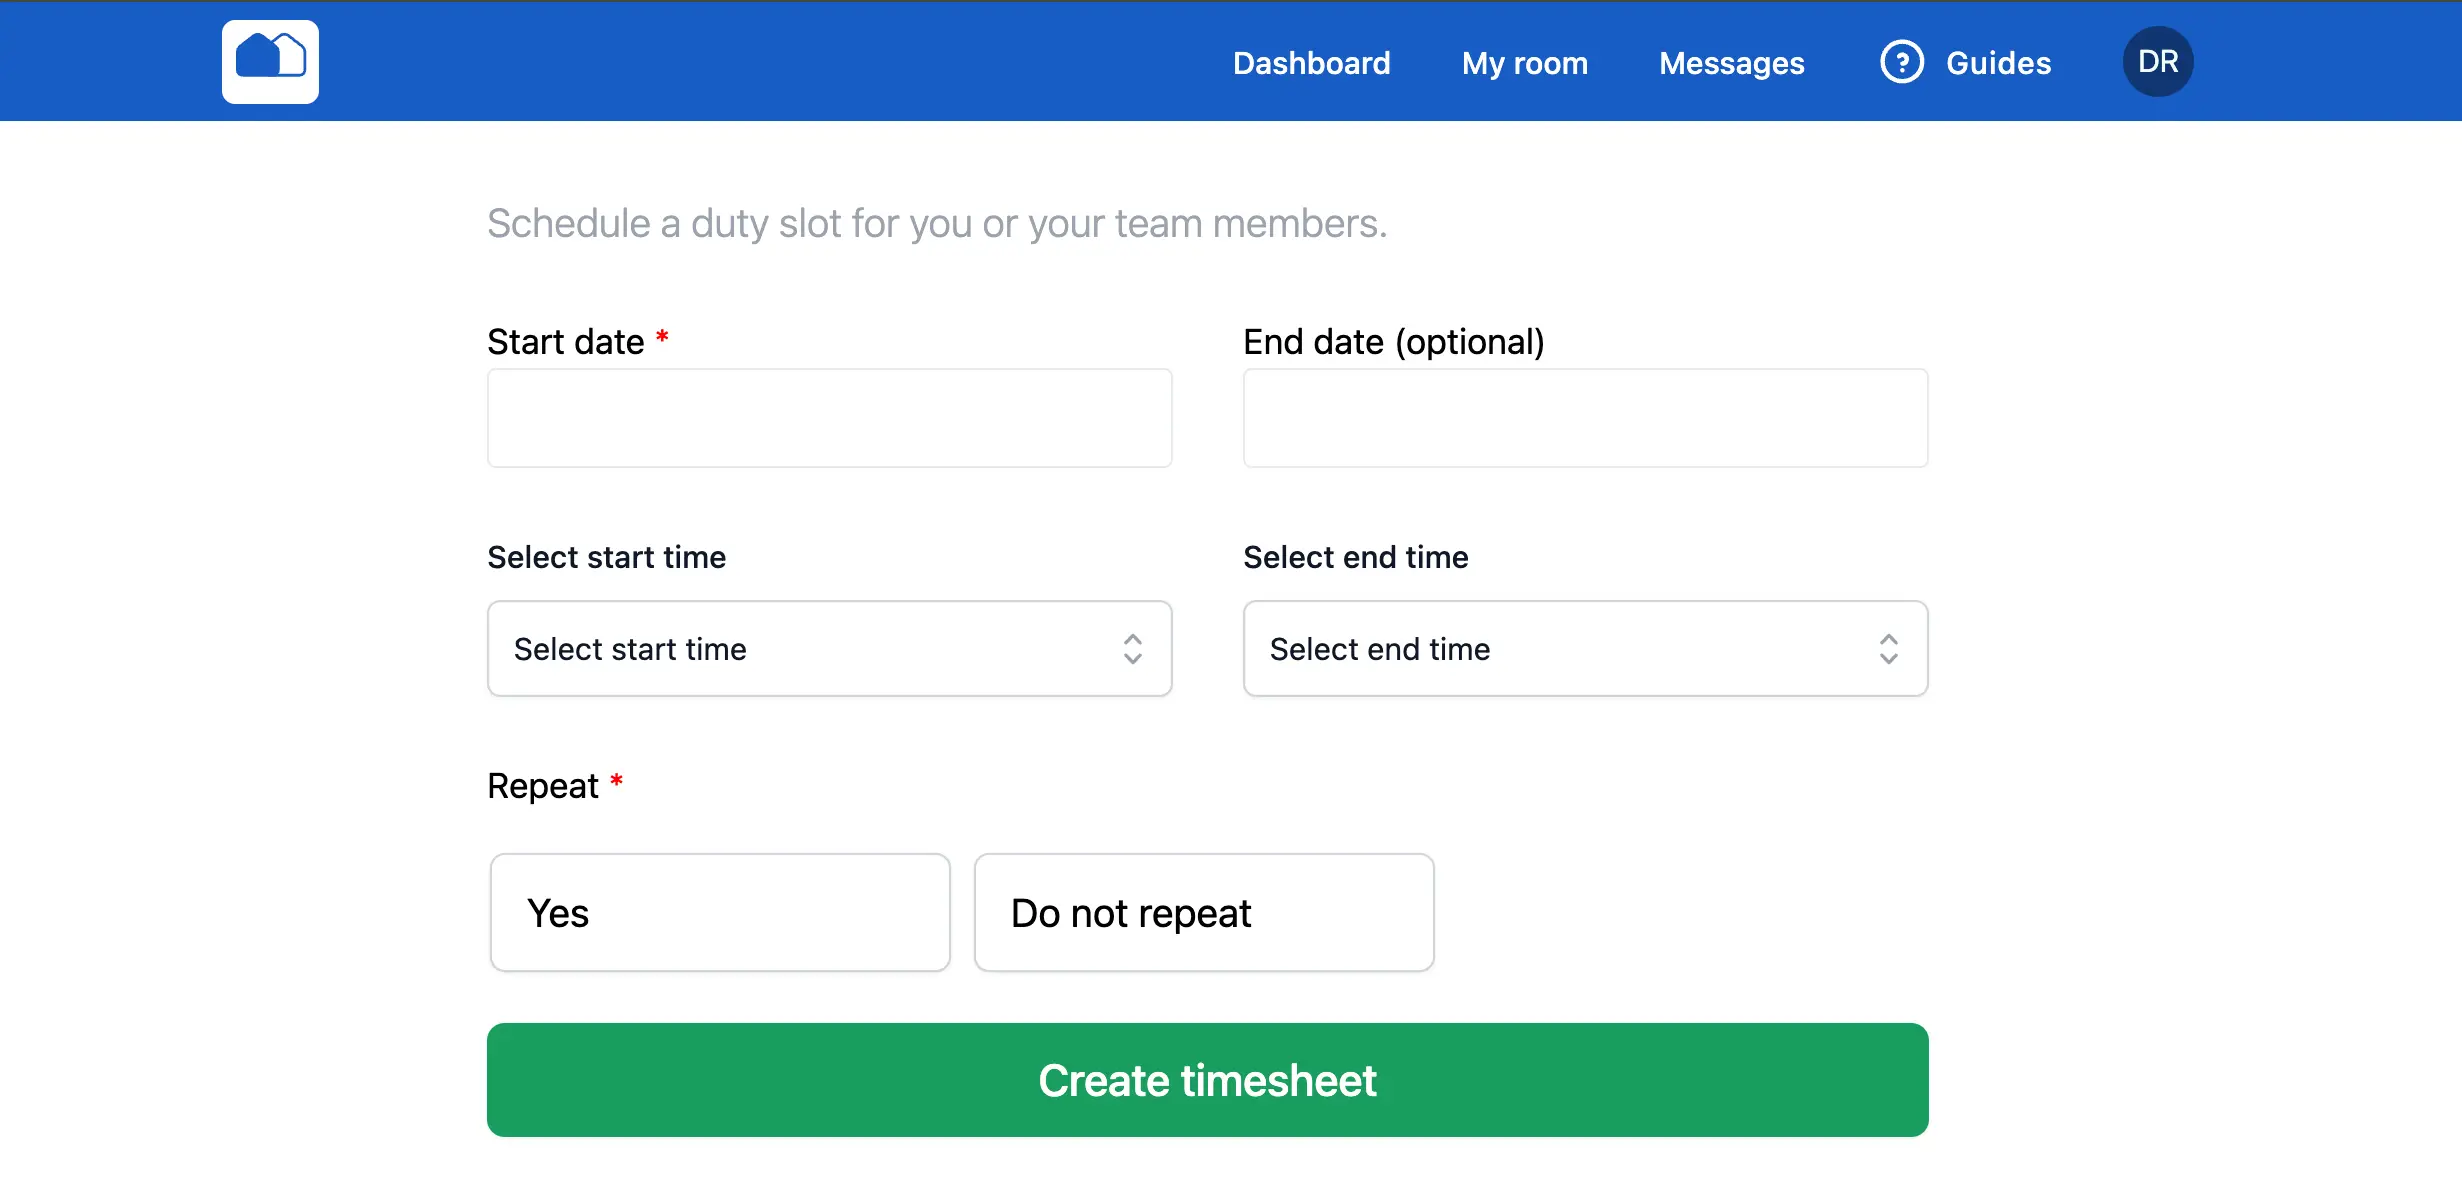The height and width of the screenshot is (1184, 2462).
Task: Open the Select end time dropdown
Action: pyautogui.click(x=1560, y=649)
